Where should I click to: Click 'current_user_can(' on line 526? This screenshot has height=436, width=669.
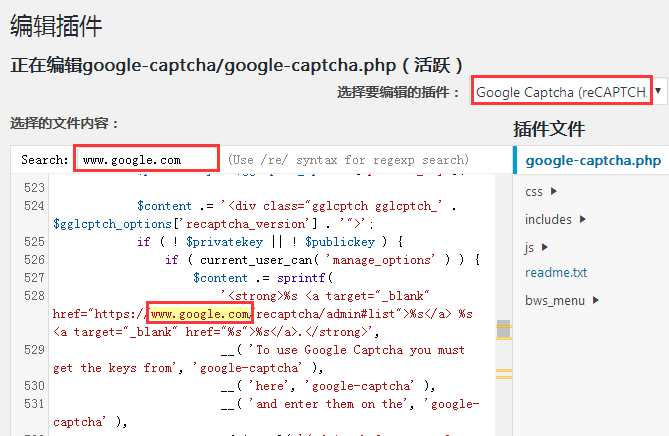point(259,260)
